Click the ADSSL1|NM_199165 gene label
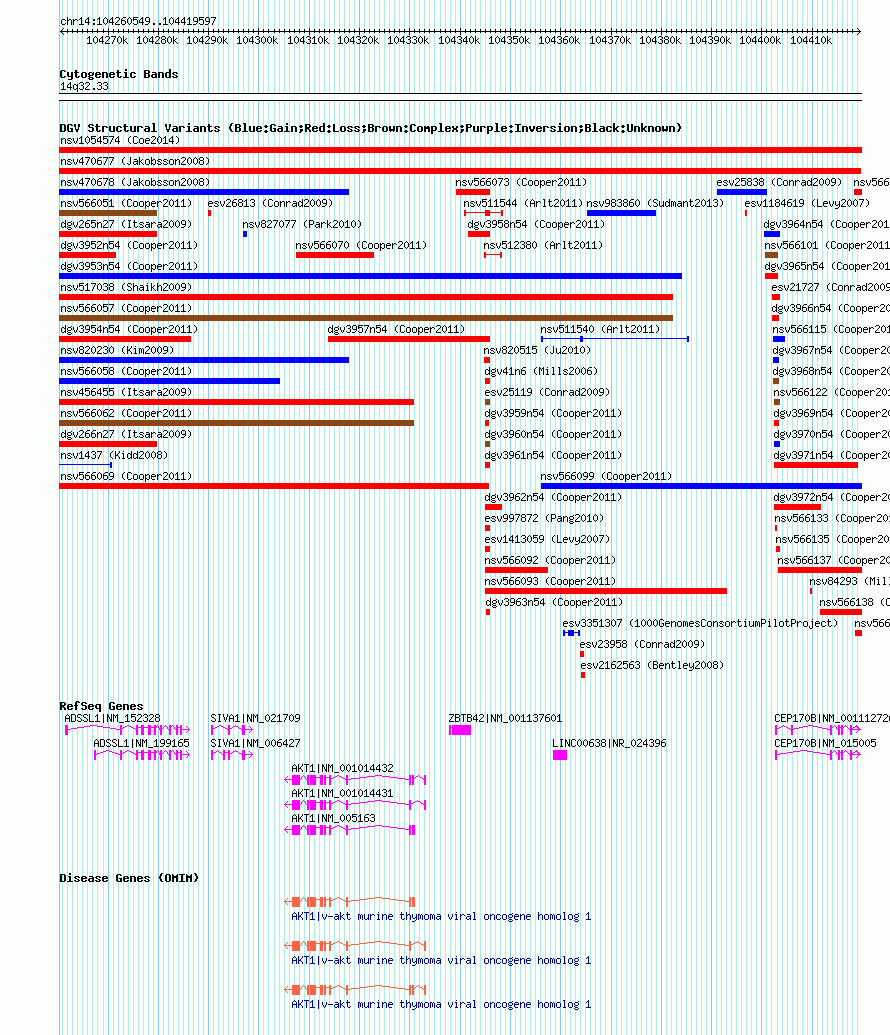Image resolution: width=890 pixels, height=1035 pixels. (141, 743)
